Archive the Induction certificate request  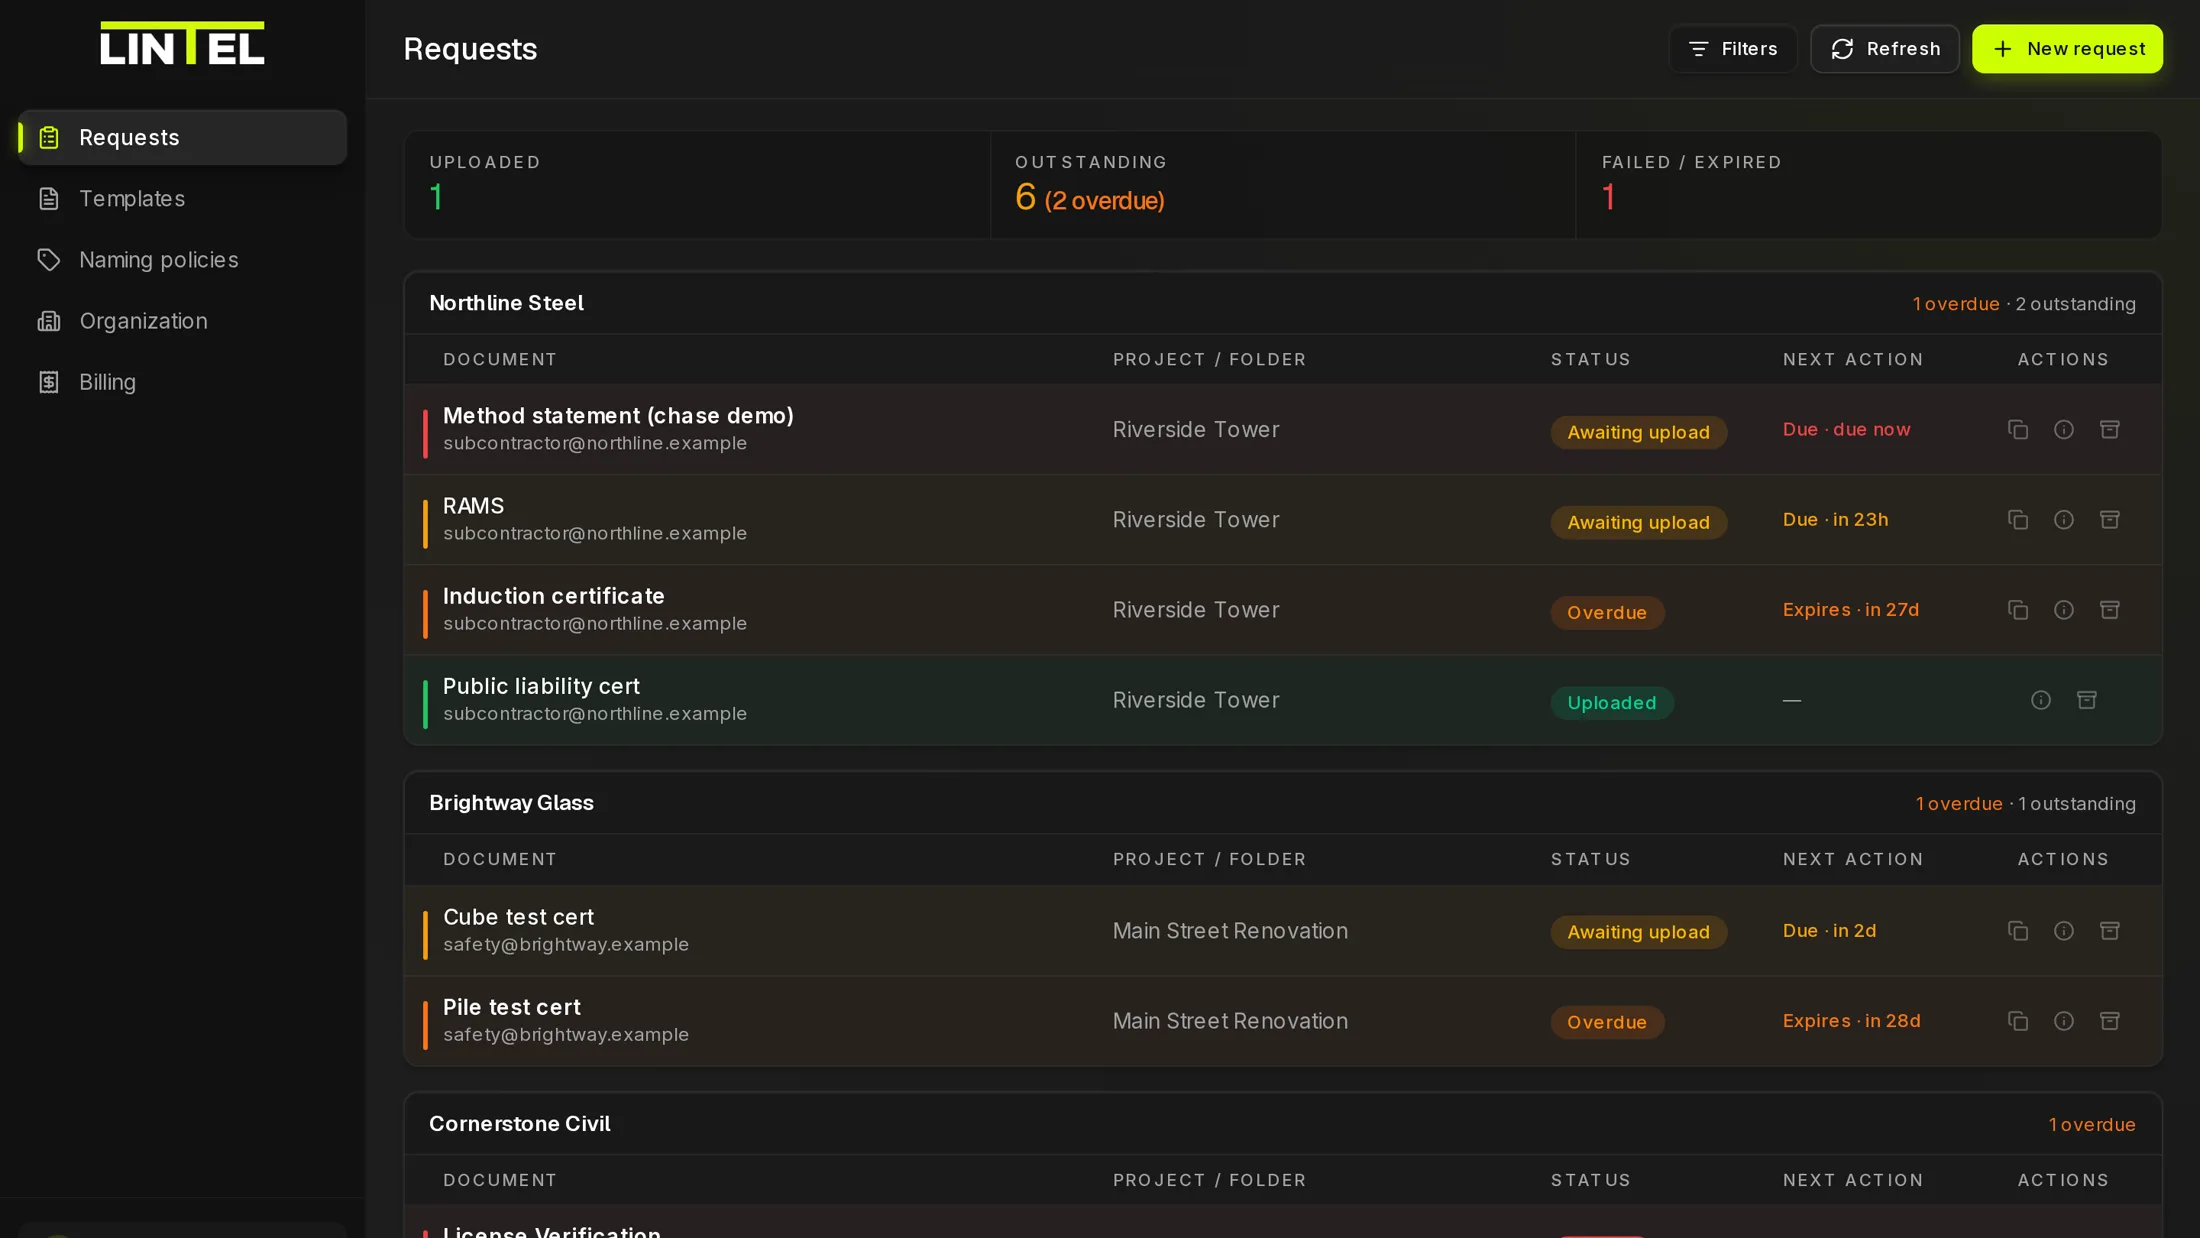click(x=2110, y=610)
